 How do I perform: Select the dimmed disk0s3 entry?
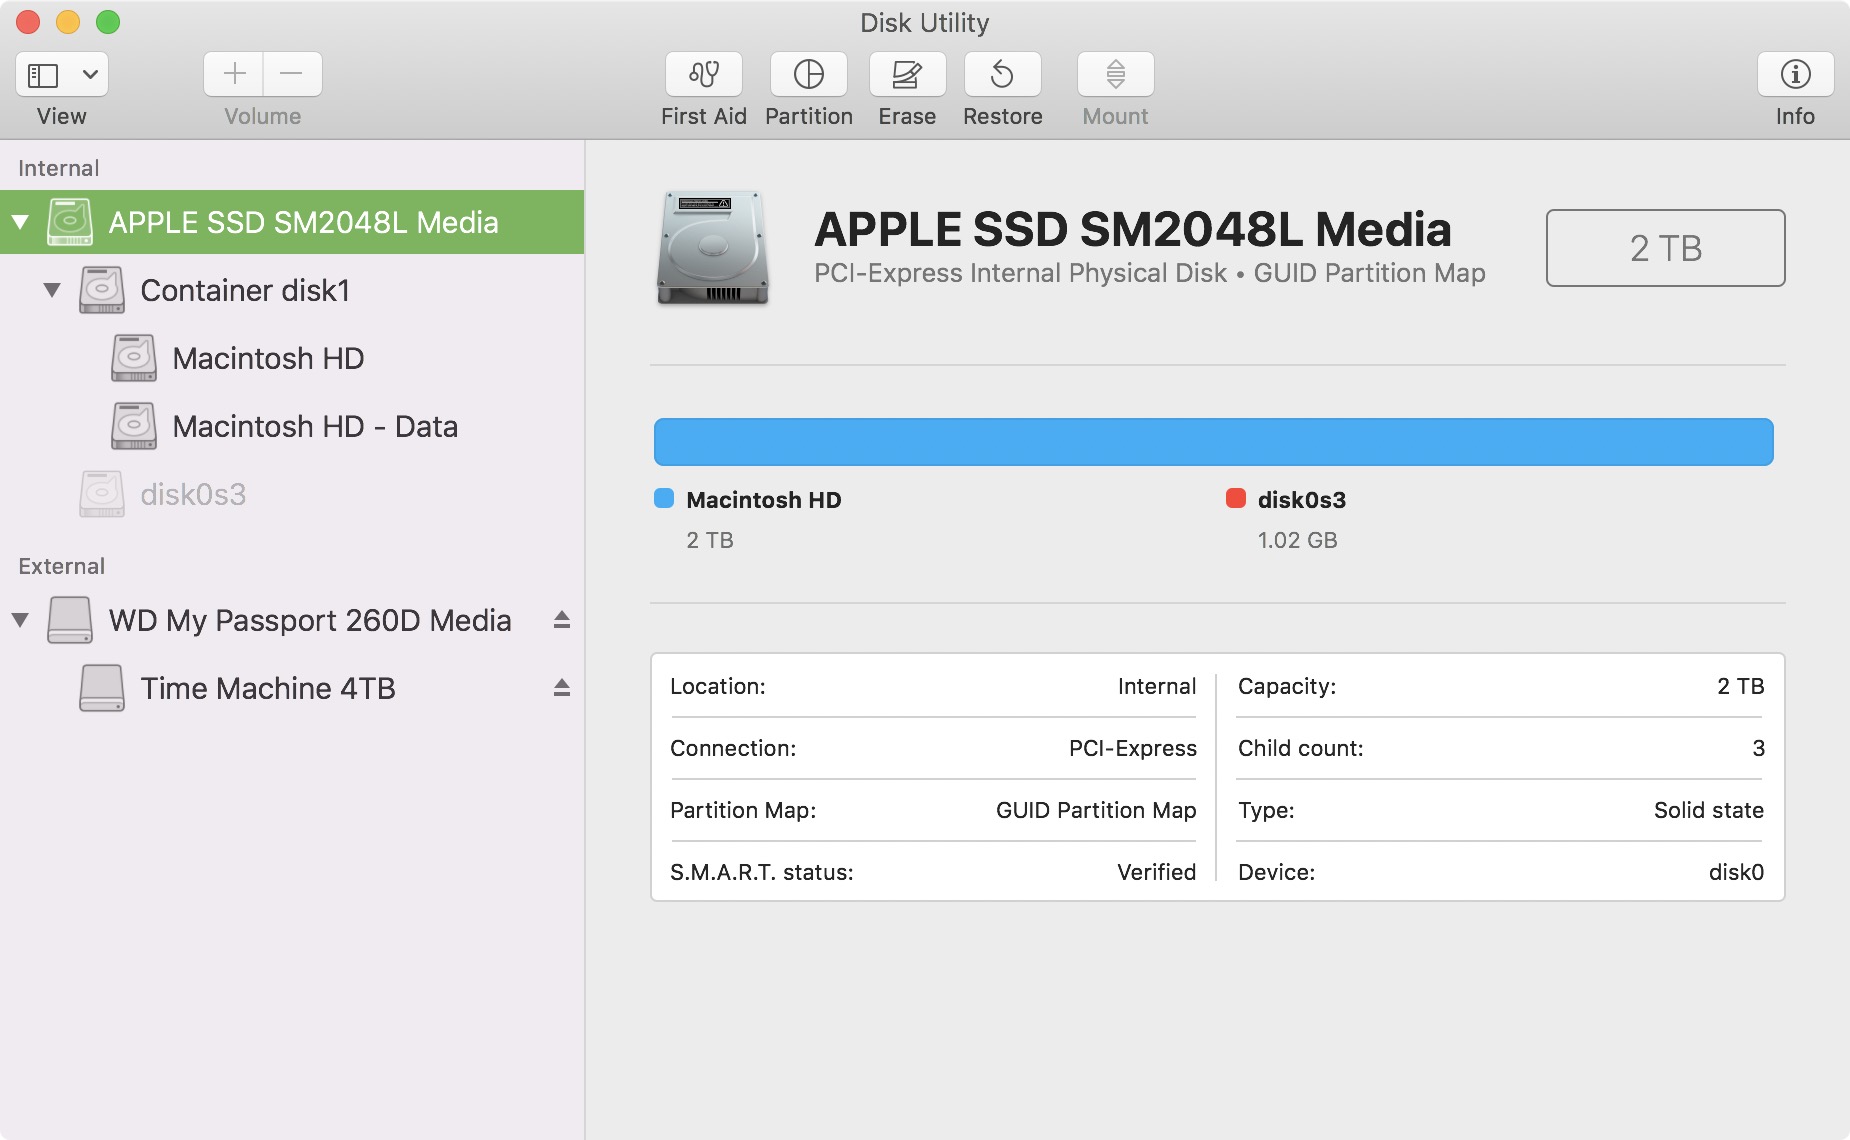click(192, 494)
